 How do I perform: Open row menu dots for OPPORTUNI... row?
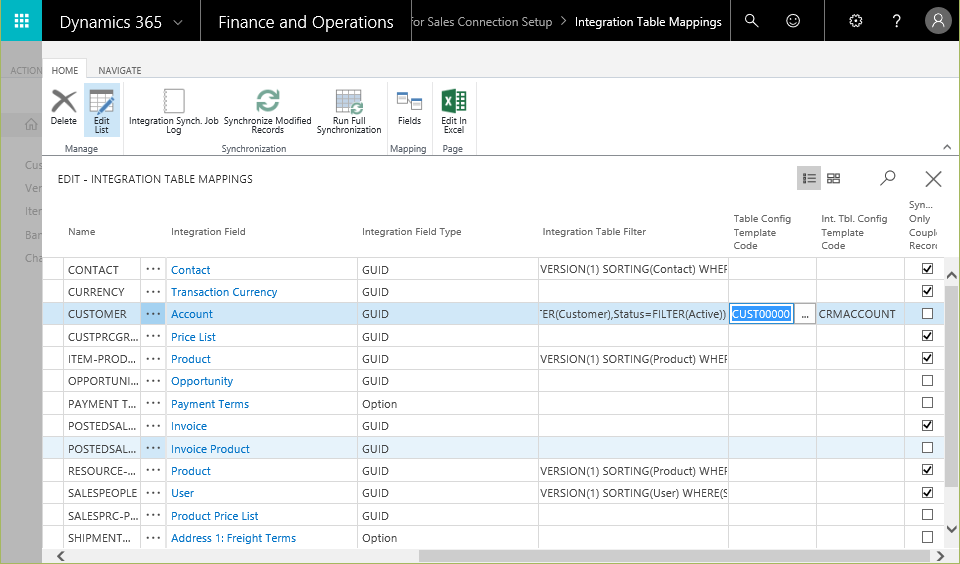(153, 381)
